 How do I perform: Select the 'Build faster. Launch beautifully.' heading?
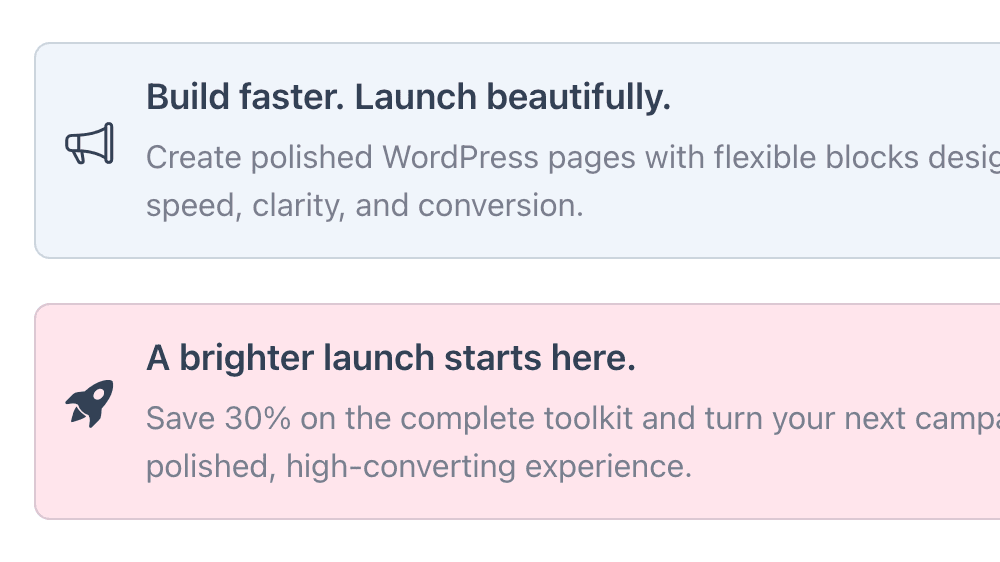[x=408, y=98]
